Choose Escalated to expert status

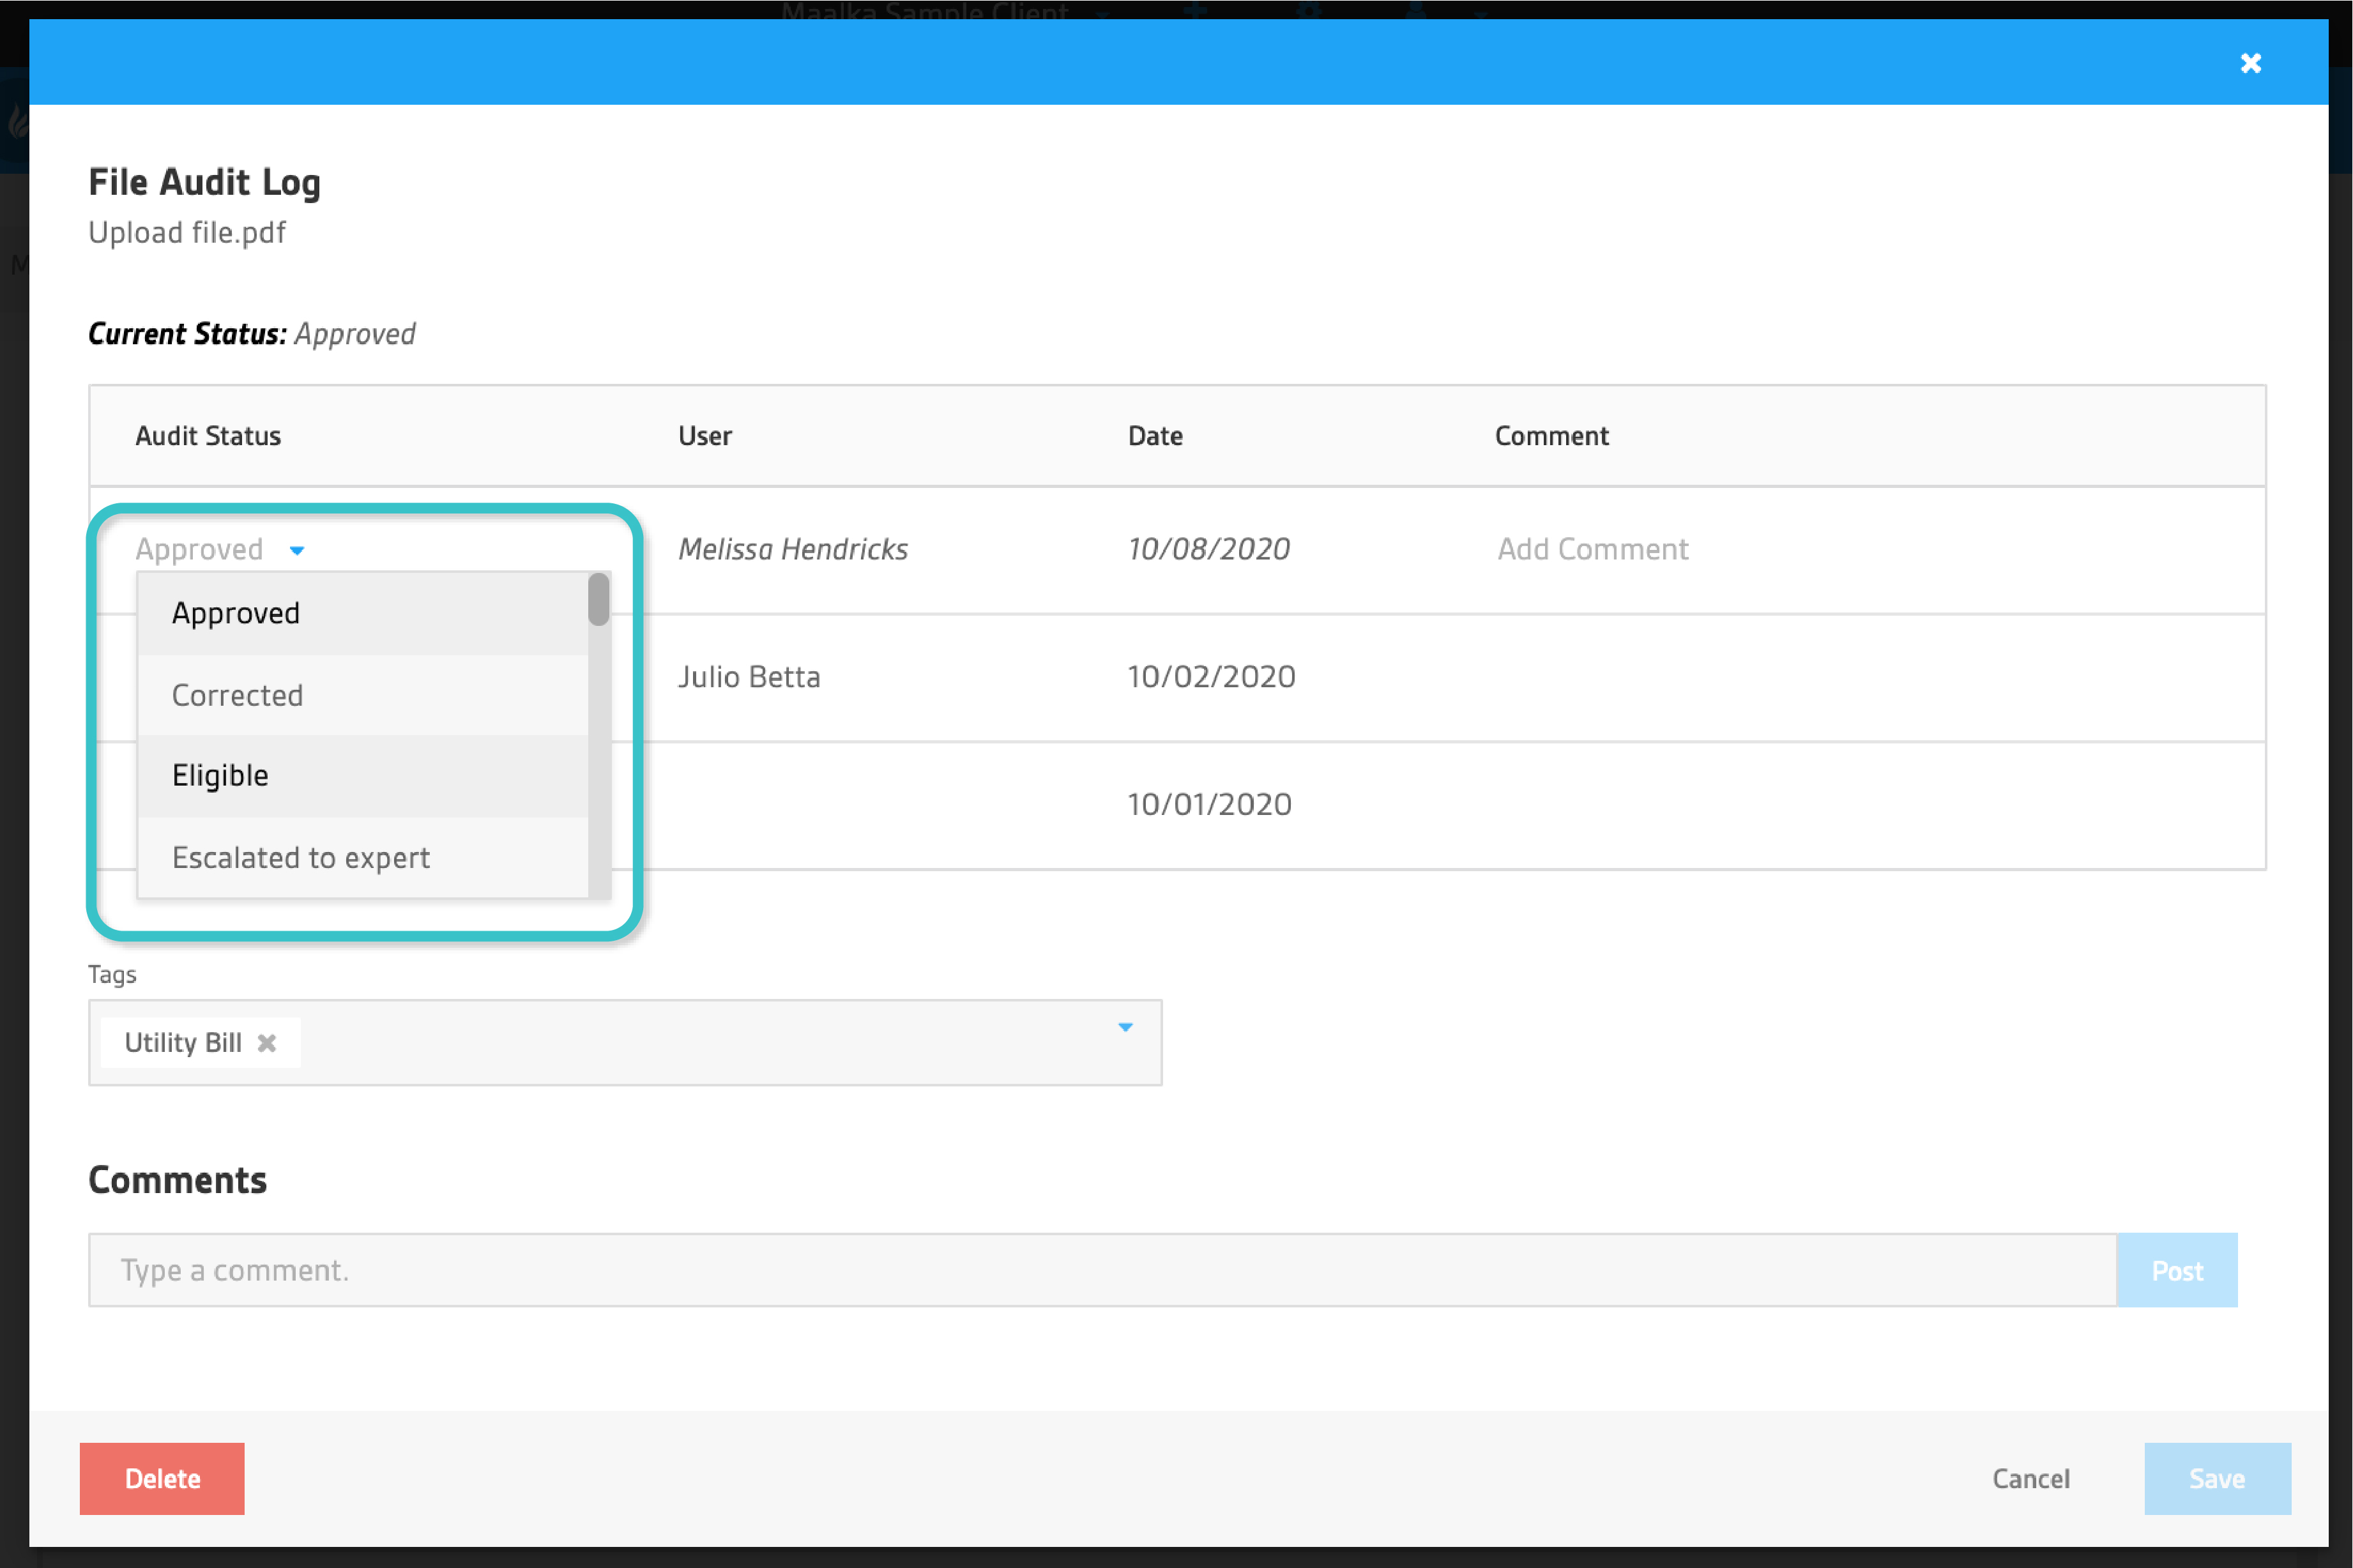click(301, 857)
